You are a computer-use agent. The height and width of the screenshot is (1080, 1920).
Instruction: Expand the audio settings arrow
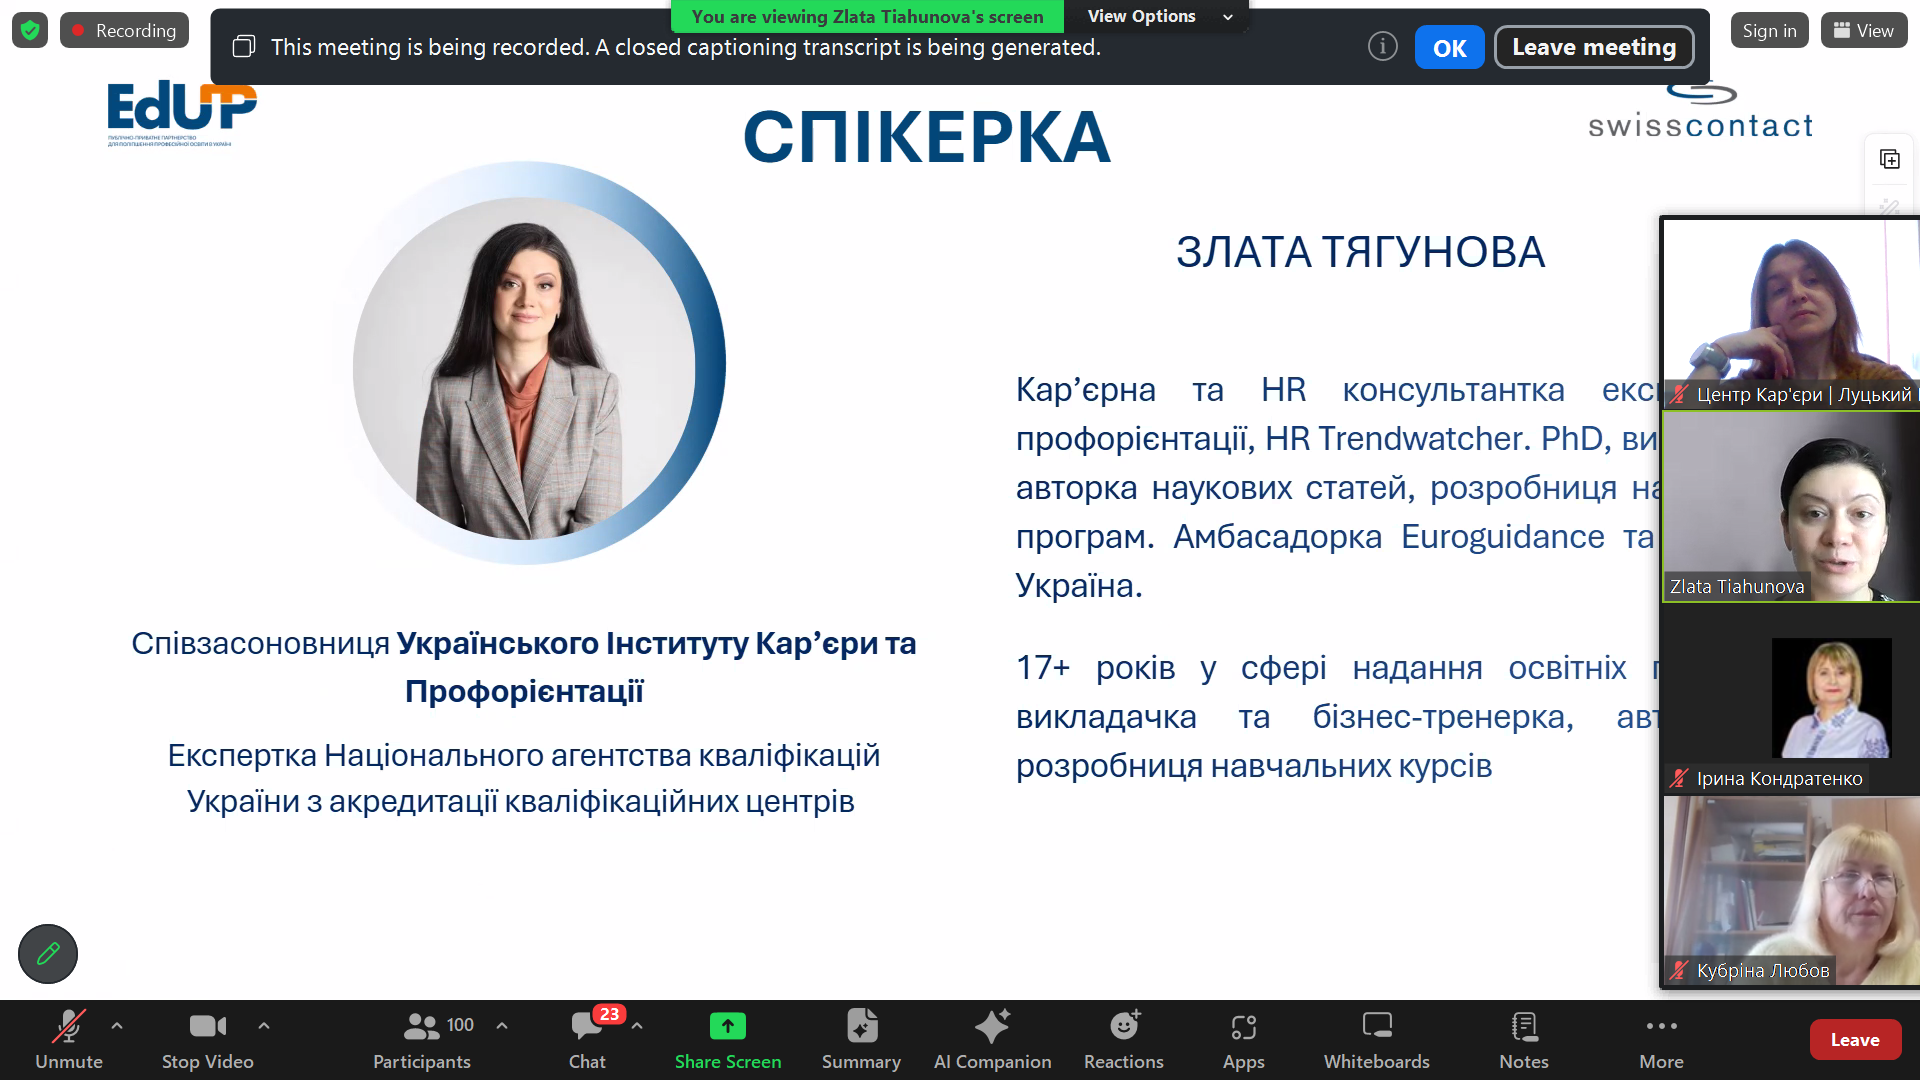pos(117,1025)
